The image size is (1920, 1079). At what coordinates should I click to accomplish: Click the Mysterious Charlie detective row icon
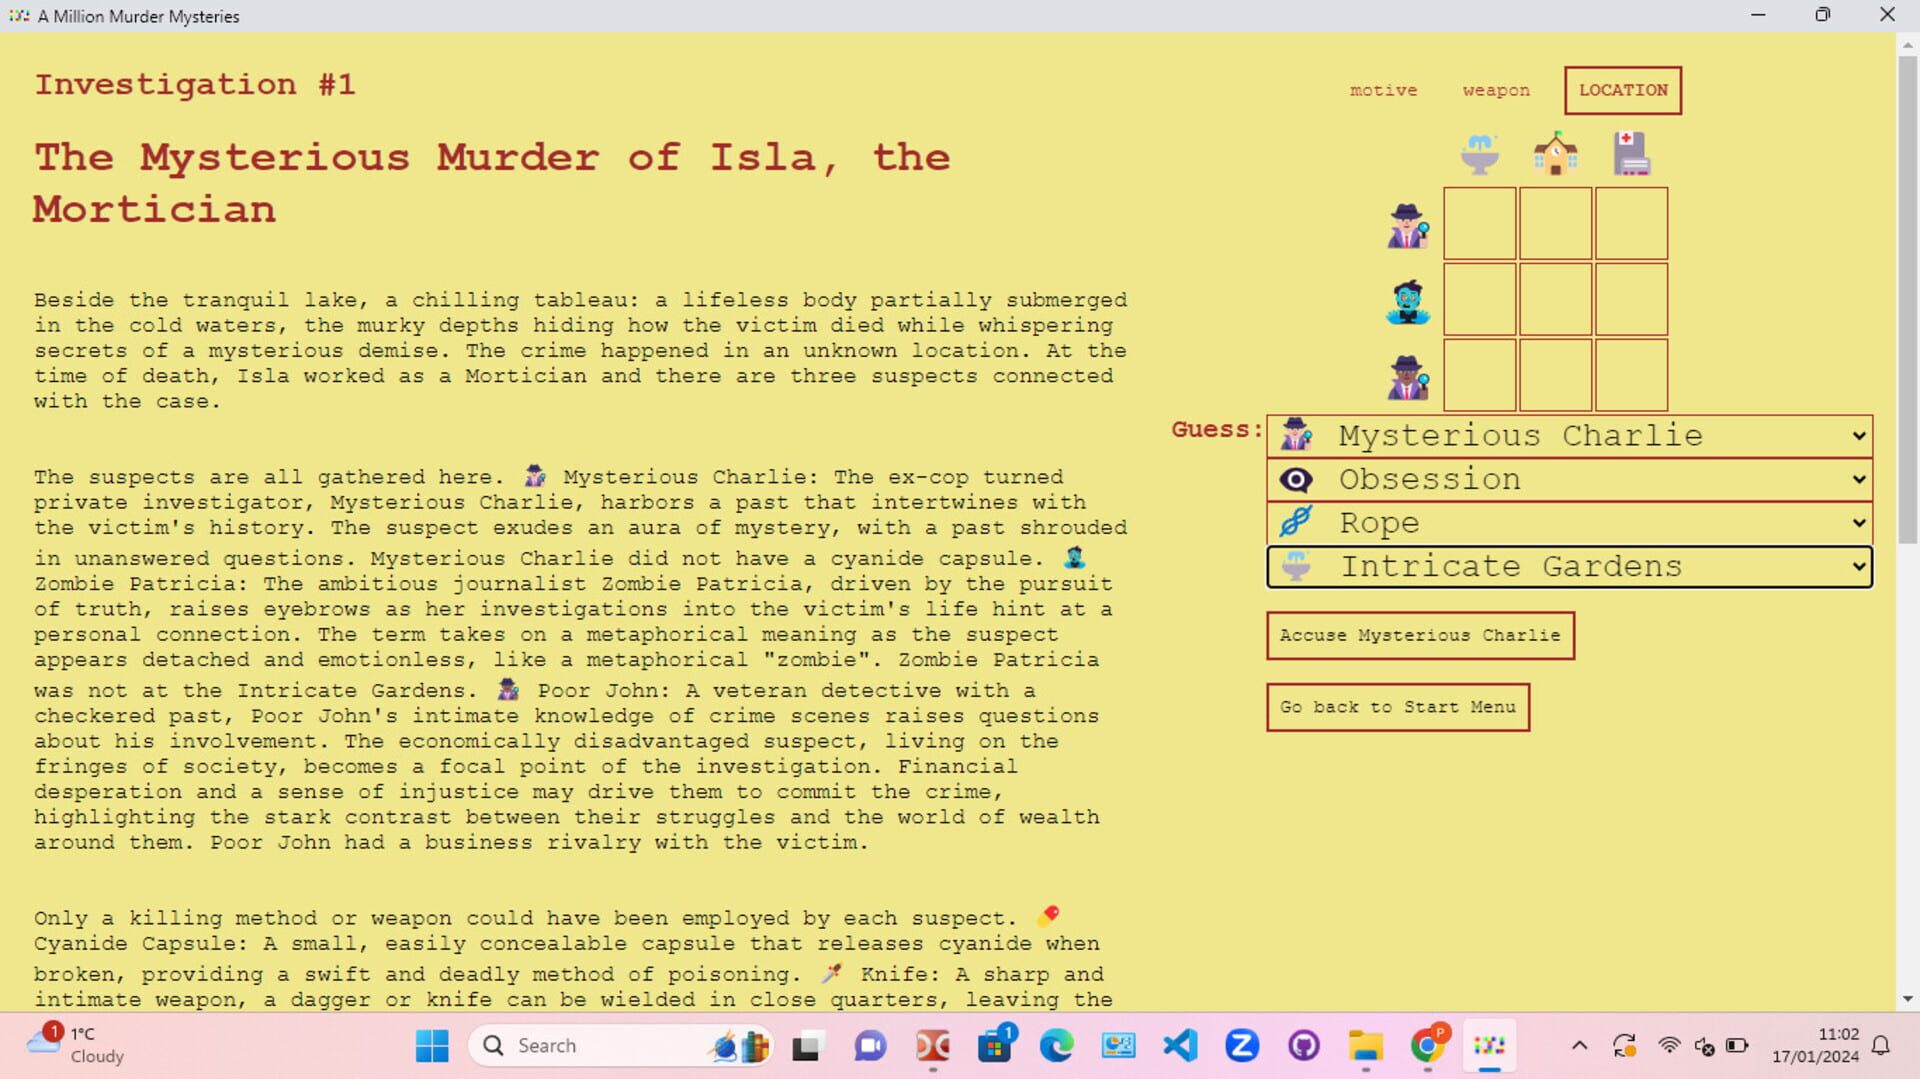(x=1407, y=224)
